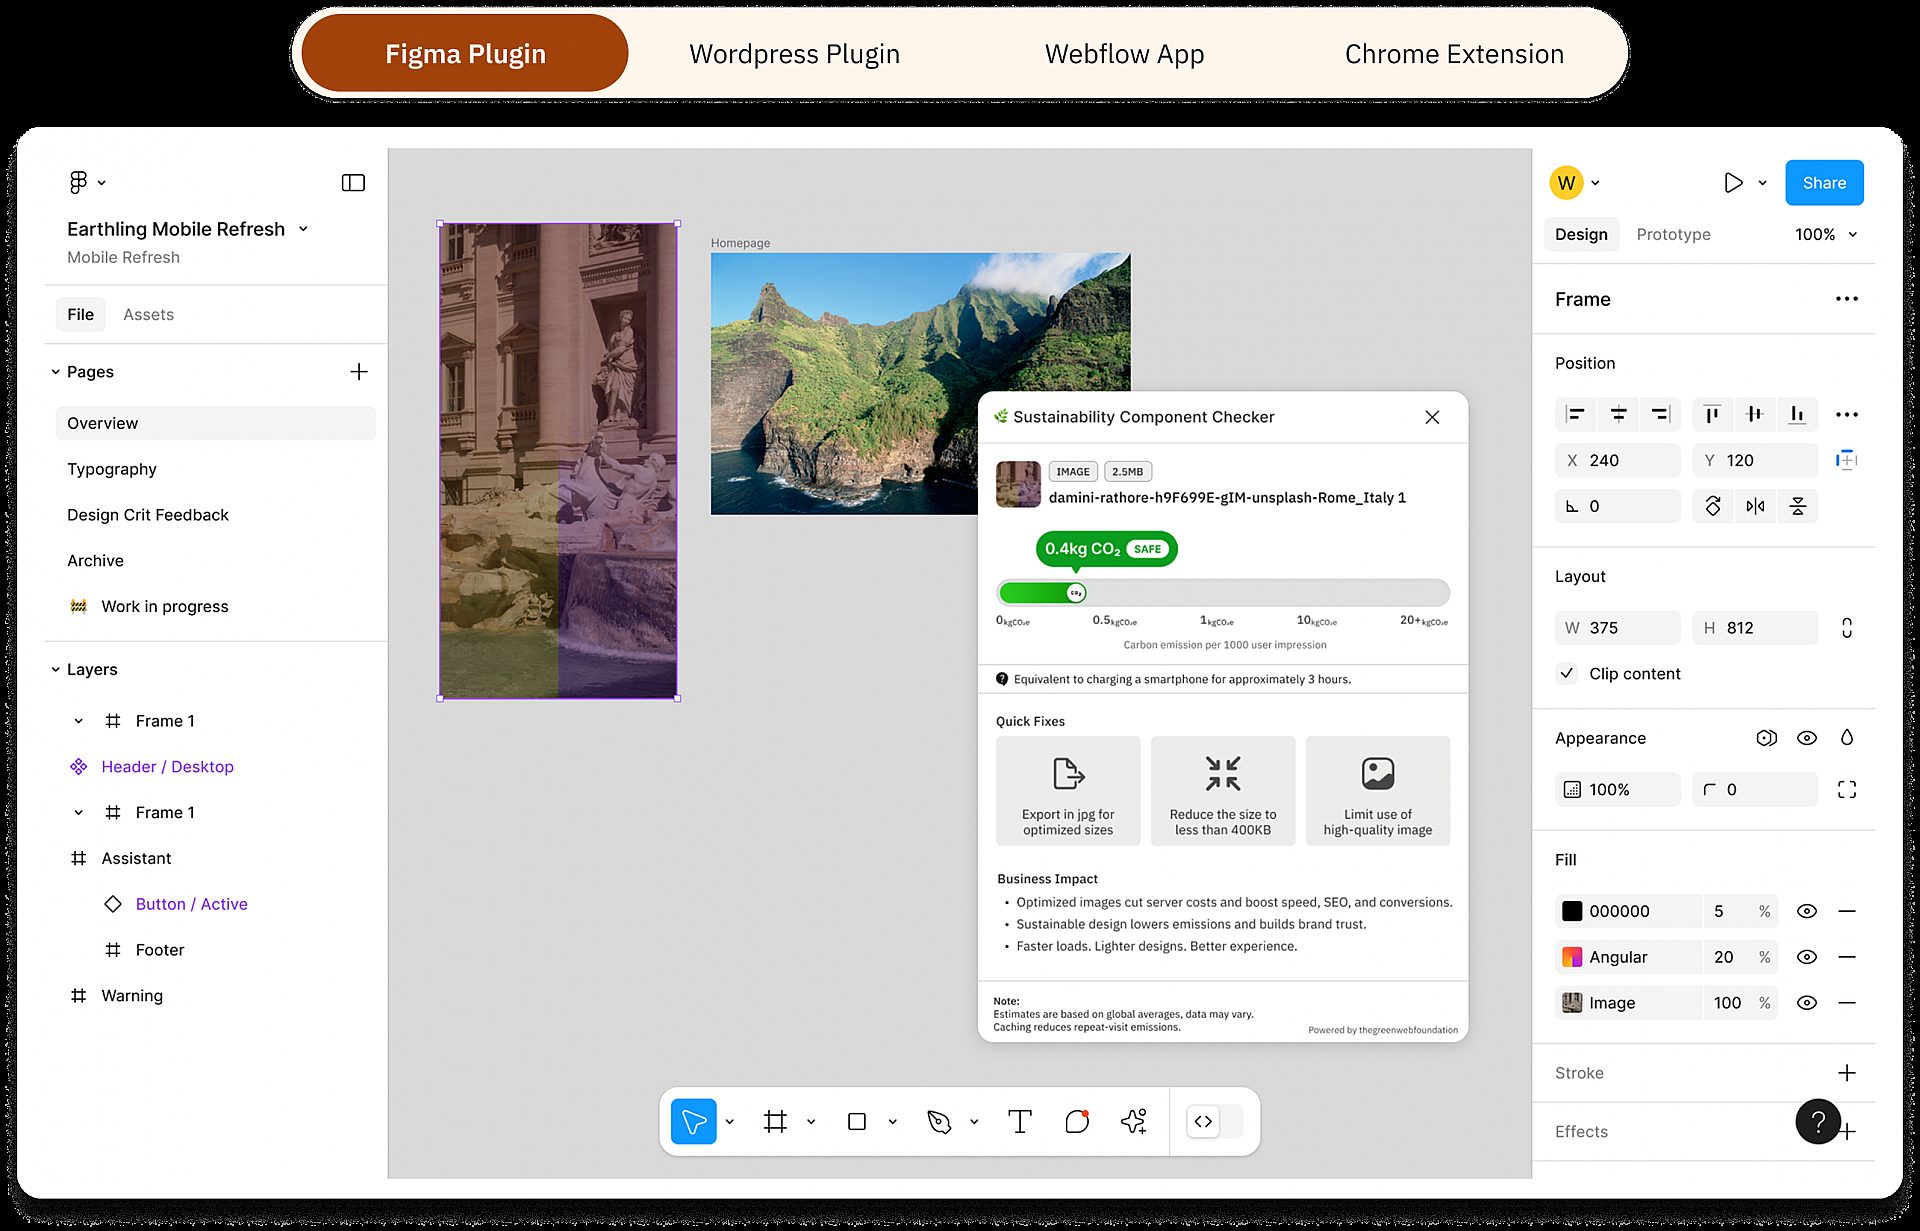Viewport: 1920px width, 1231px height.
Task: Click the Share button
Action: pyautogui.click(x=1824, y=182)
